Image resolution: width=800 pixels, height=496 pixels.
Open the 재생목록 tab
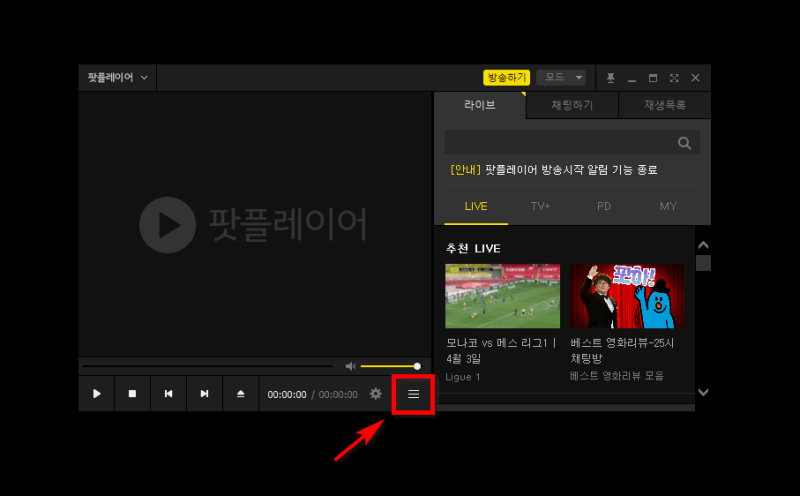[x=664, y=105]
